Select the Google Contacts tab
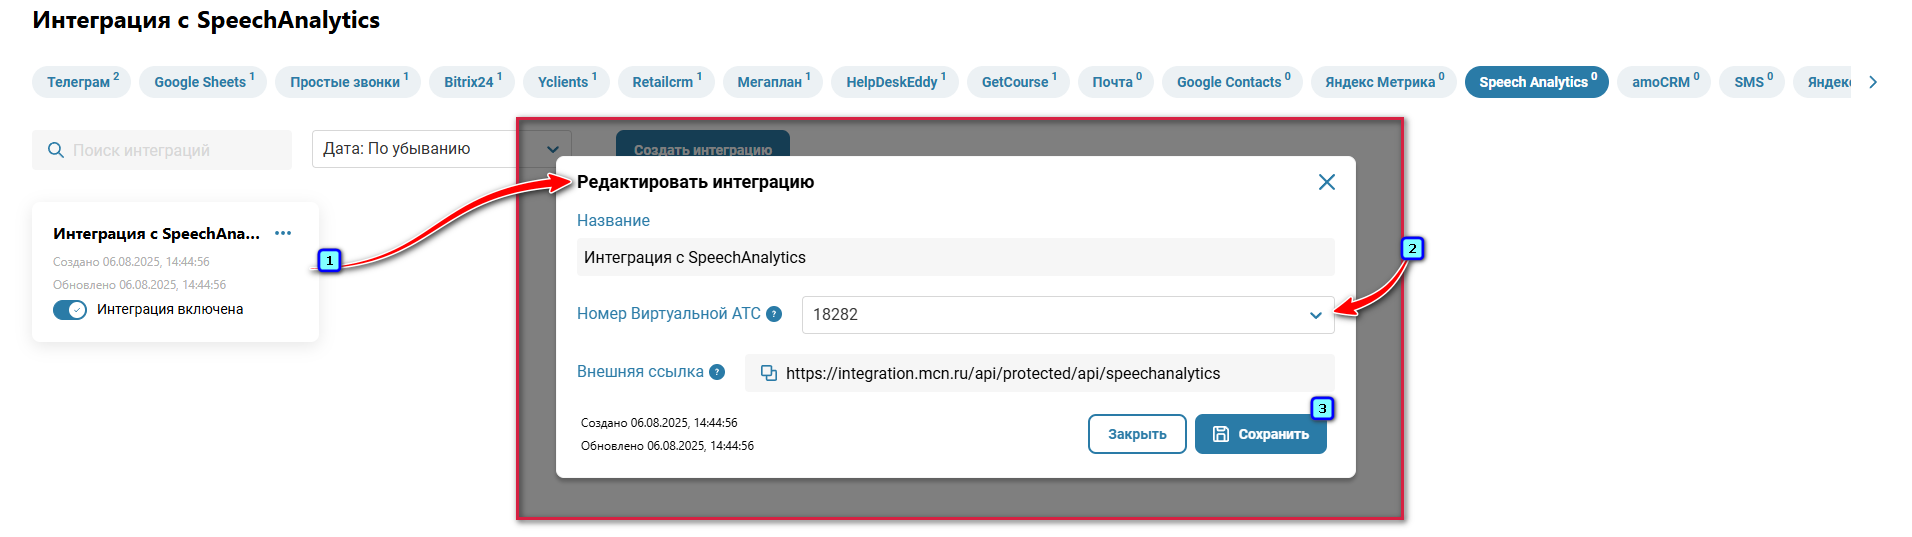The image size is (1912, 537). pos(1232,82)
